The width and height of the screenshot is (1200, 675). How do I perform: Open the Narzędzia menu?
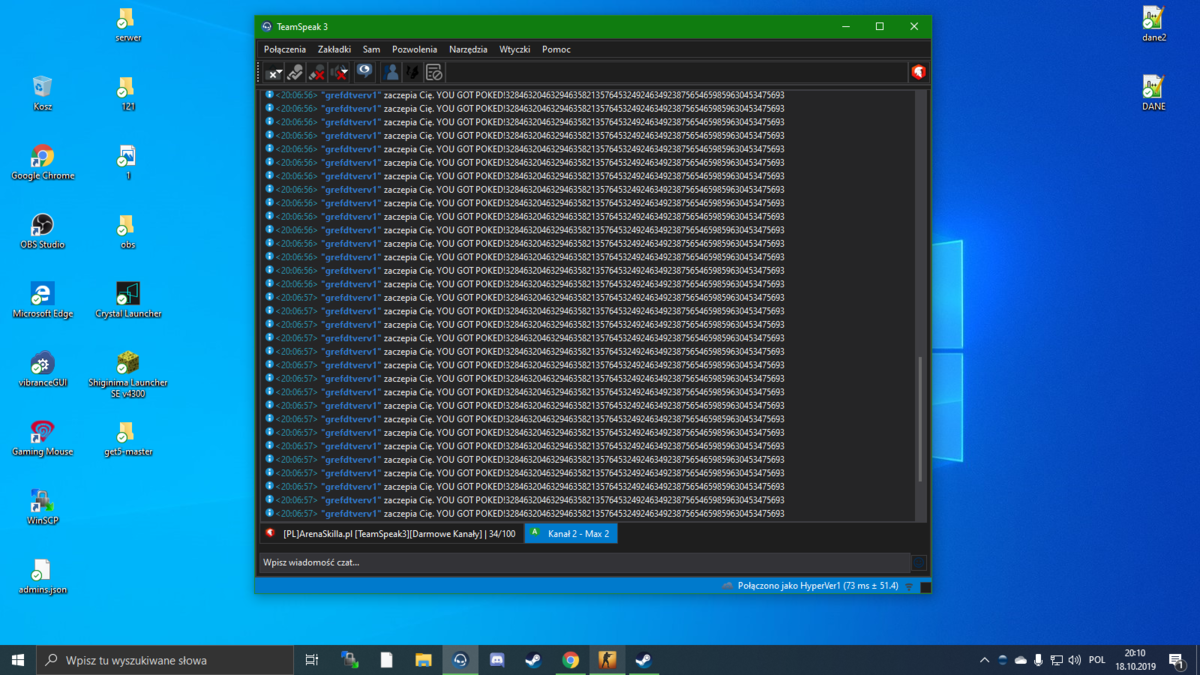pyautogui.click(x=468, y=49)
